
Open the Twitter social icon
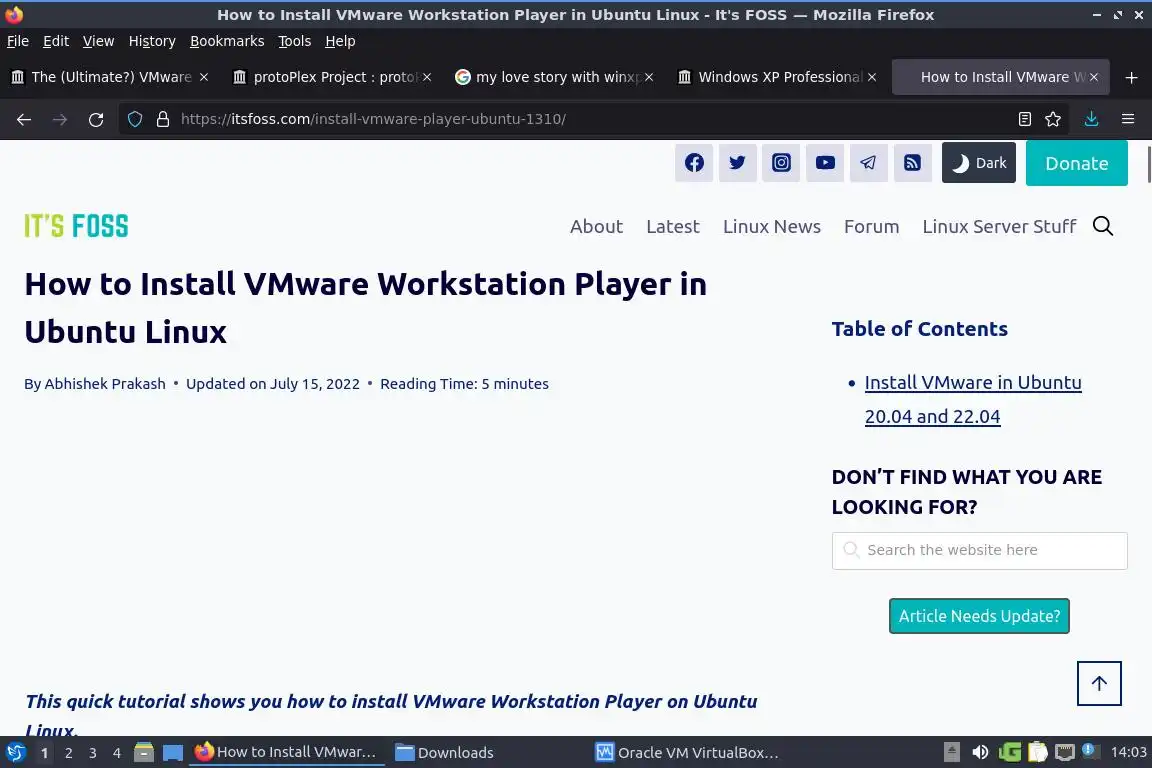pyautogui.click(x=737, y=162)
